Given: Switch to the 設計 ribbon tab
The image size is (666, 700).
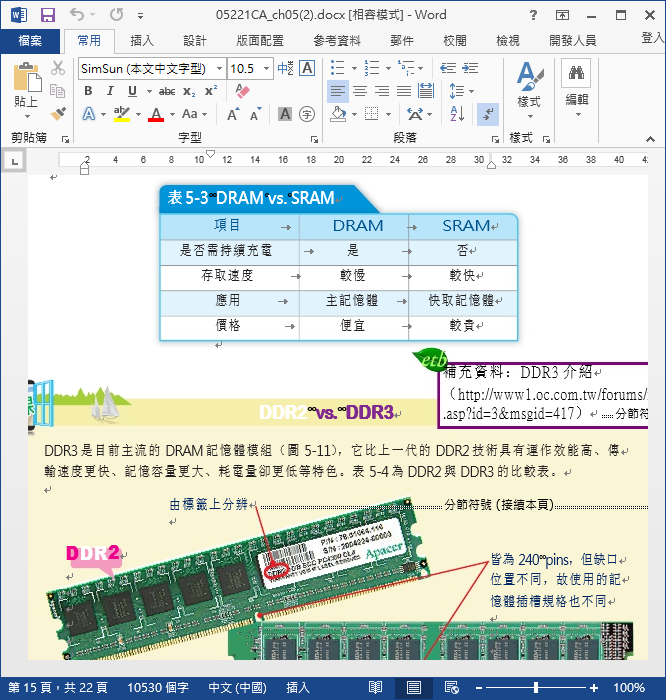Looking at the screenshot, I should (195, 41).
